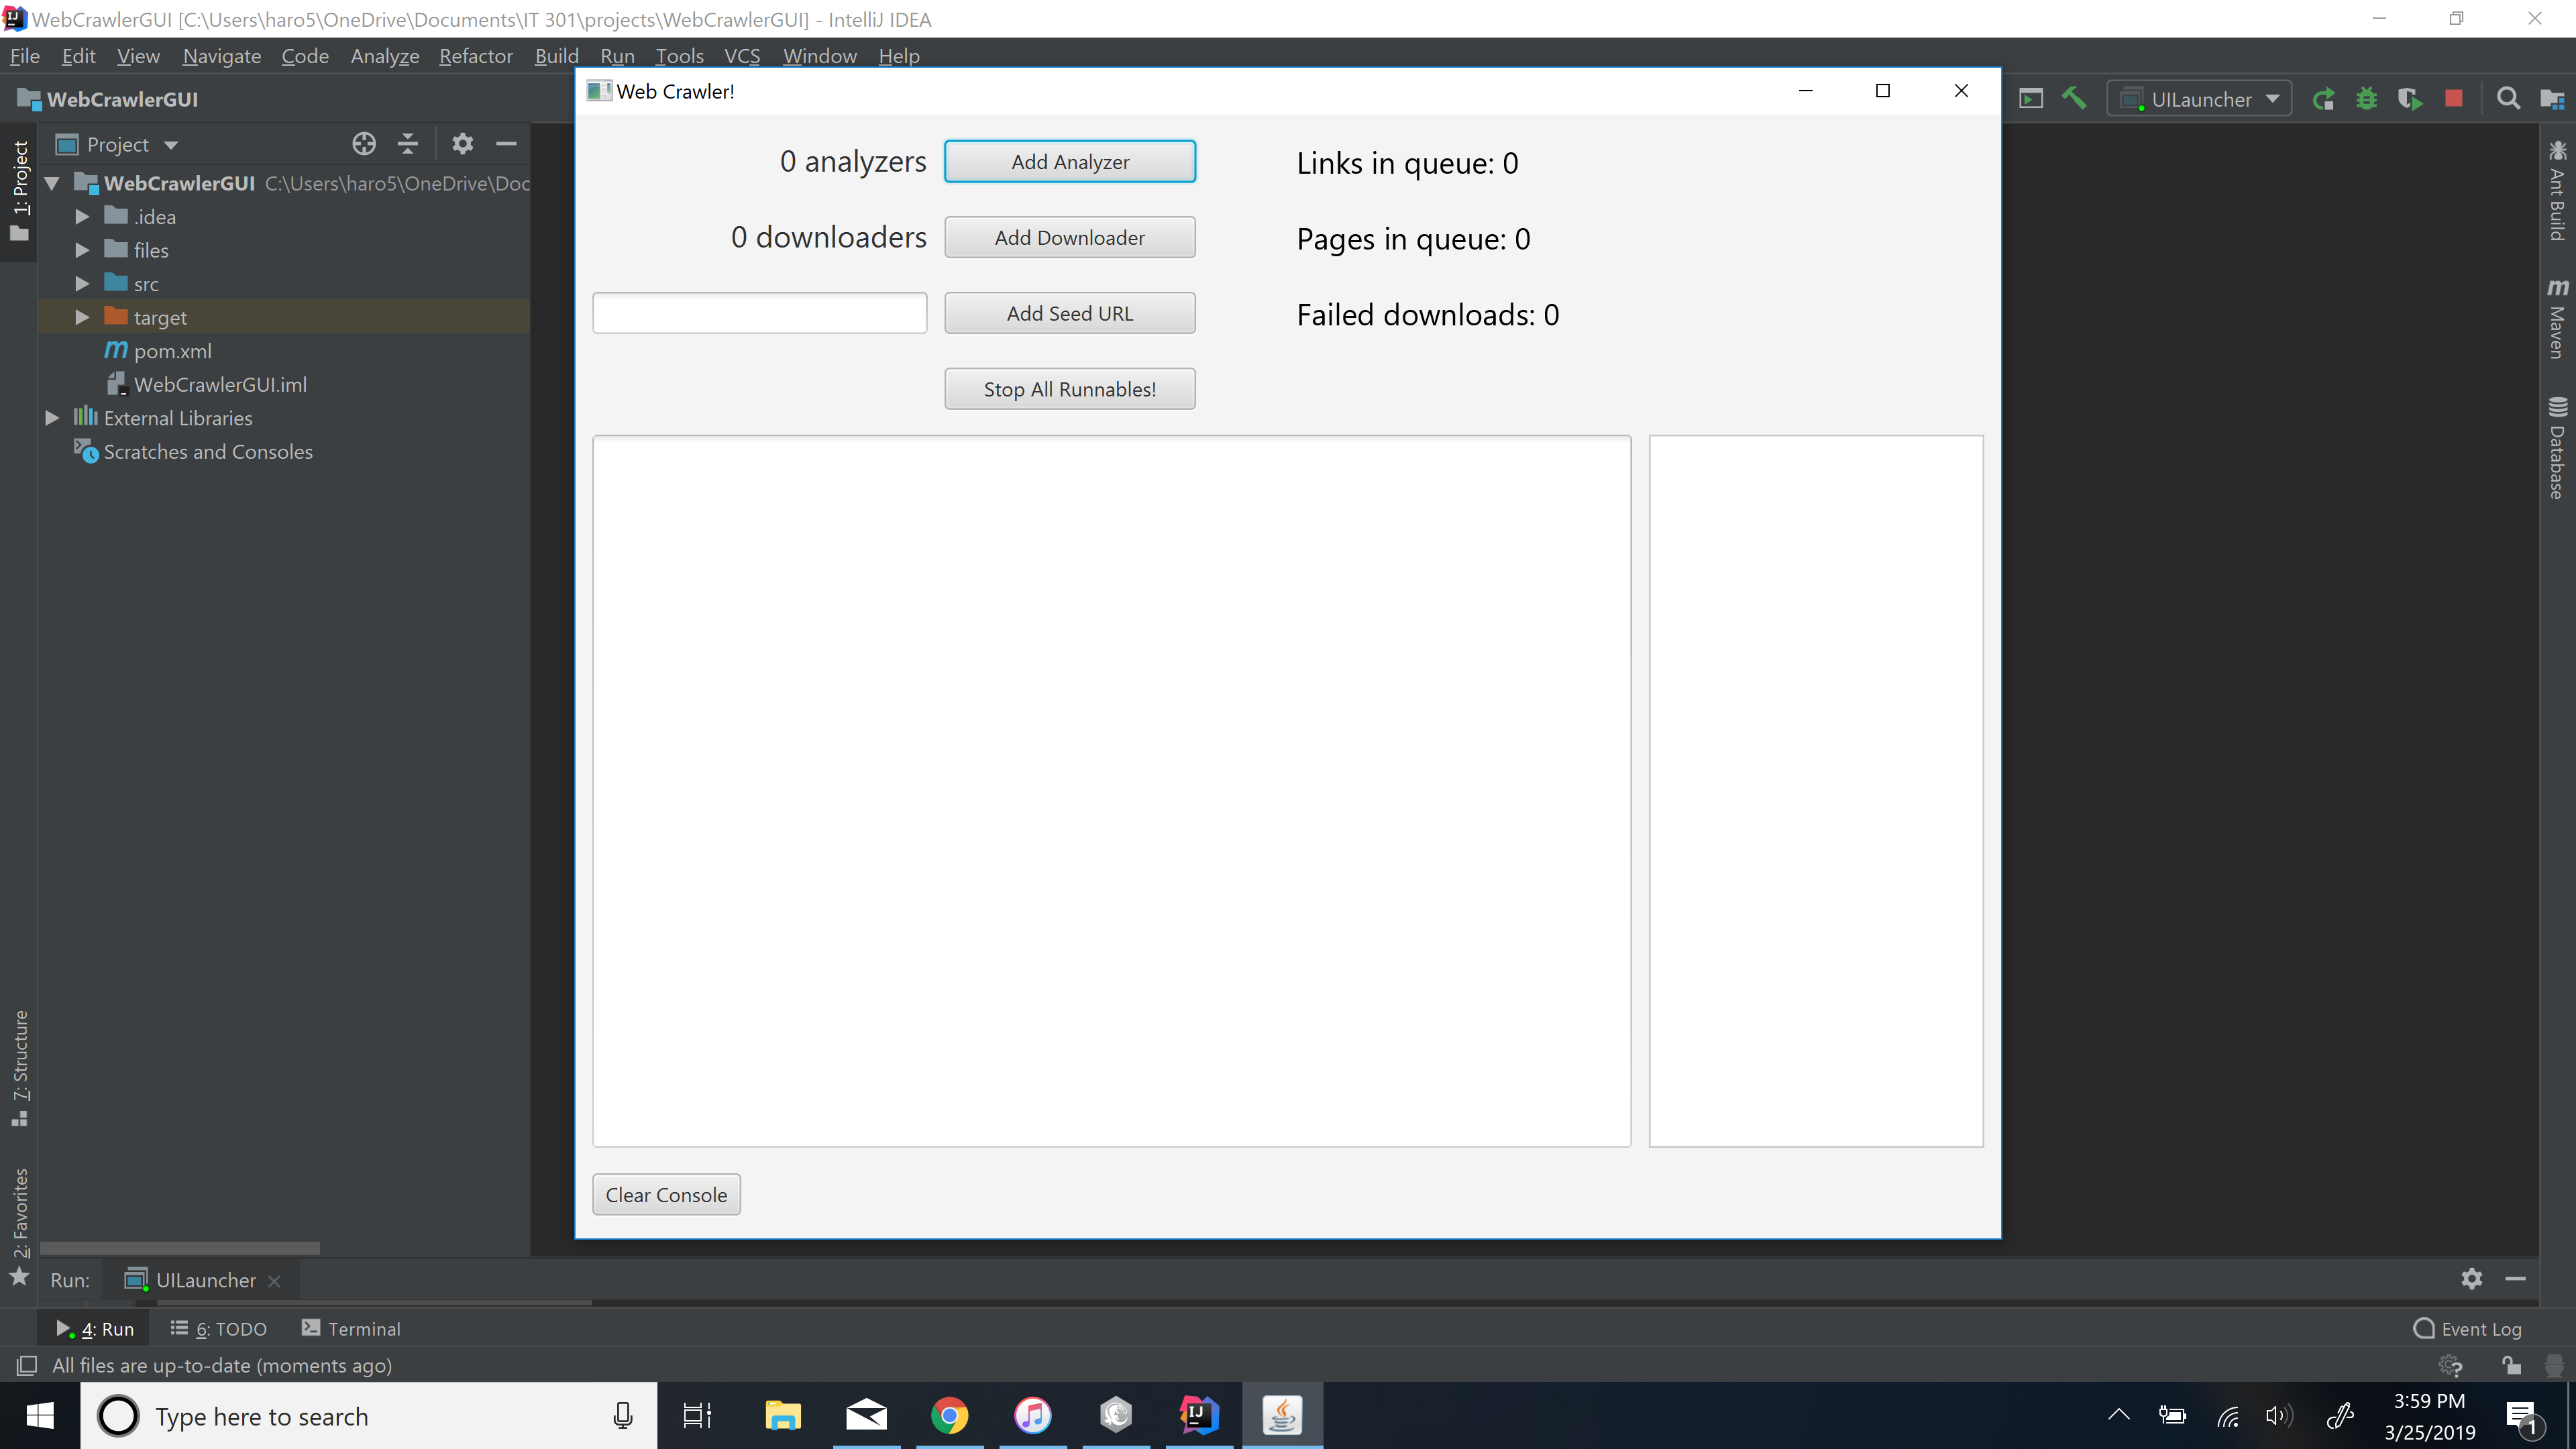Expand the External Libraries tree item
The width and height of the screenshot is (2576, 1449).
tap(50, 417)
